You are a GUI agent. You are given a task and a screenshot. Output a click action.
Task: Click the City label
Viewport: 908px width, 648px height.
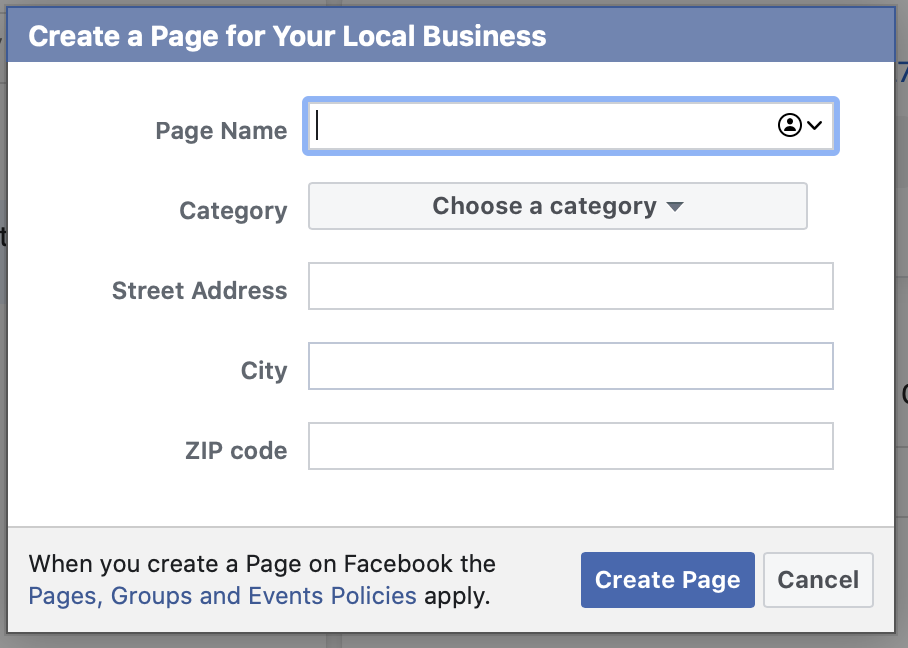(264, 371)
